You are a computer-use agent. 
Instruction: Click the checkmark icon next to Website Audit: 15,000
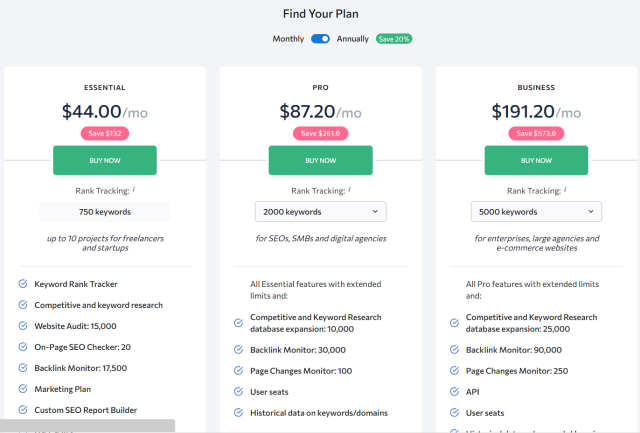pos(23,326)
